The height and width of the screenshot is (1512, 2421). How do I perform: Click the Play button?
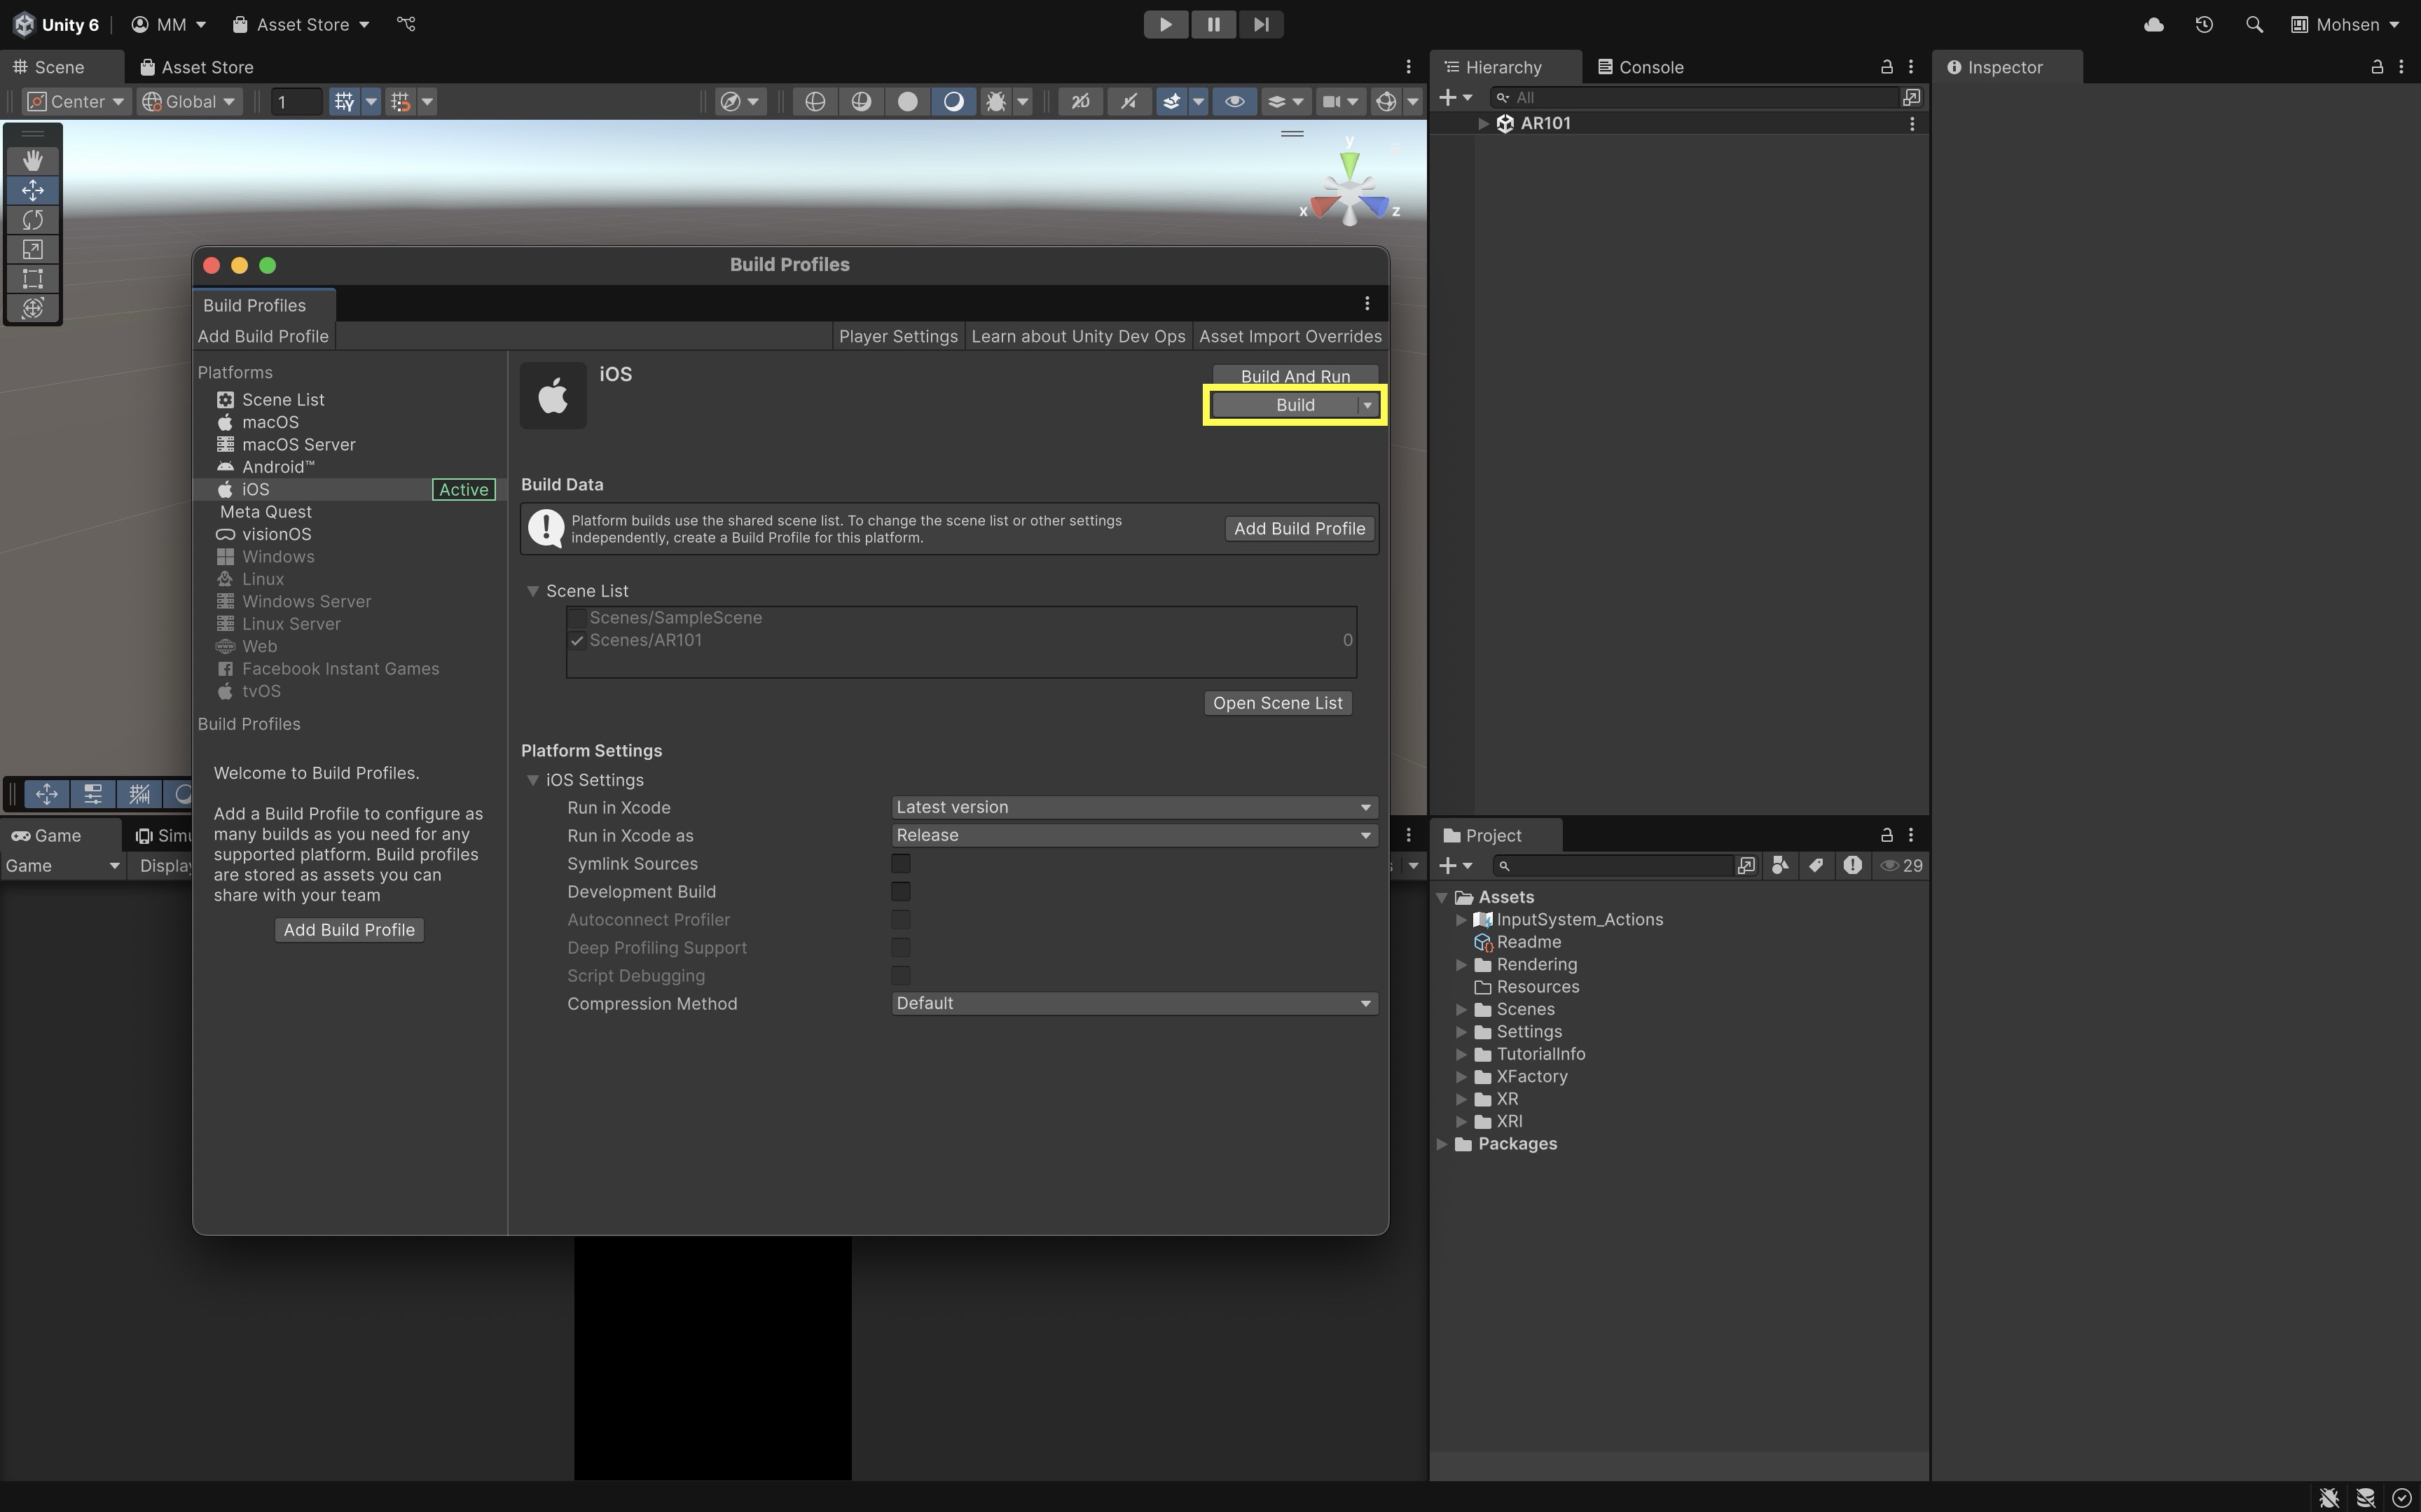coord(1165,24)
